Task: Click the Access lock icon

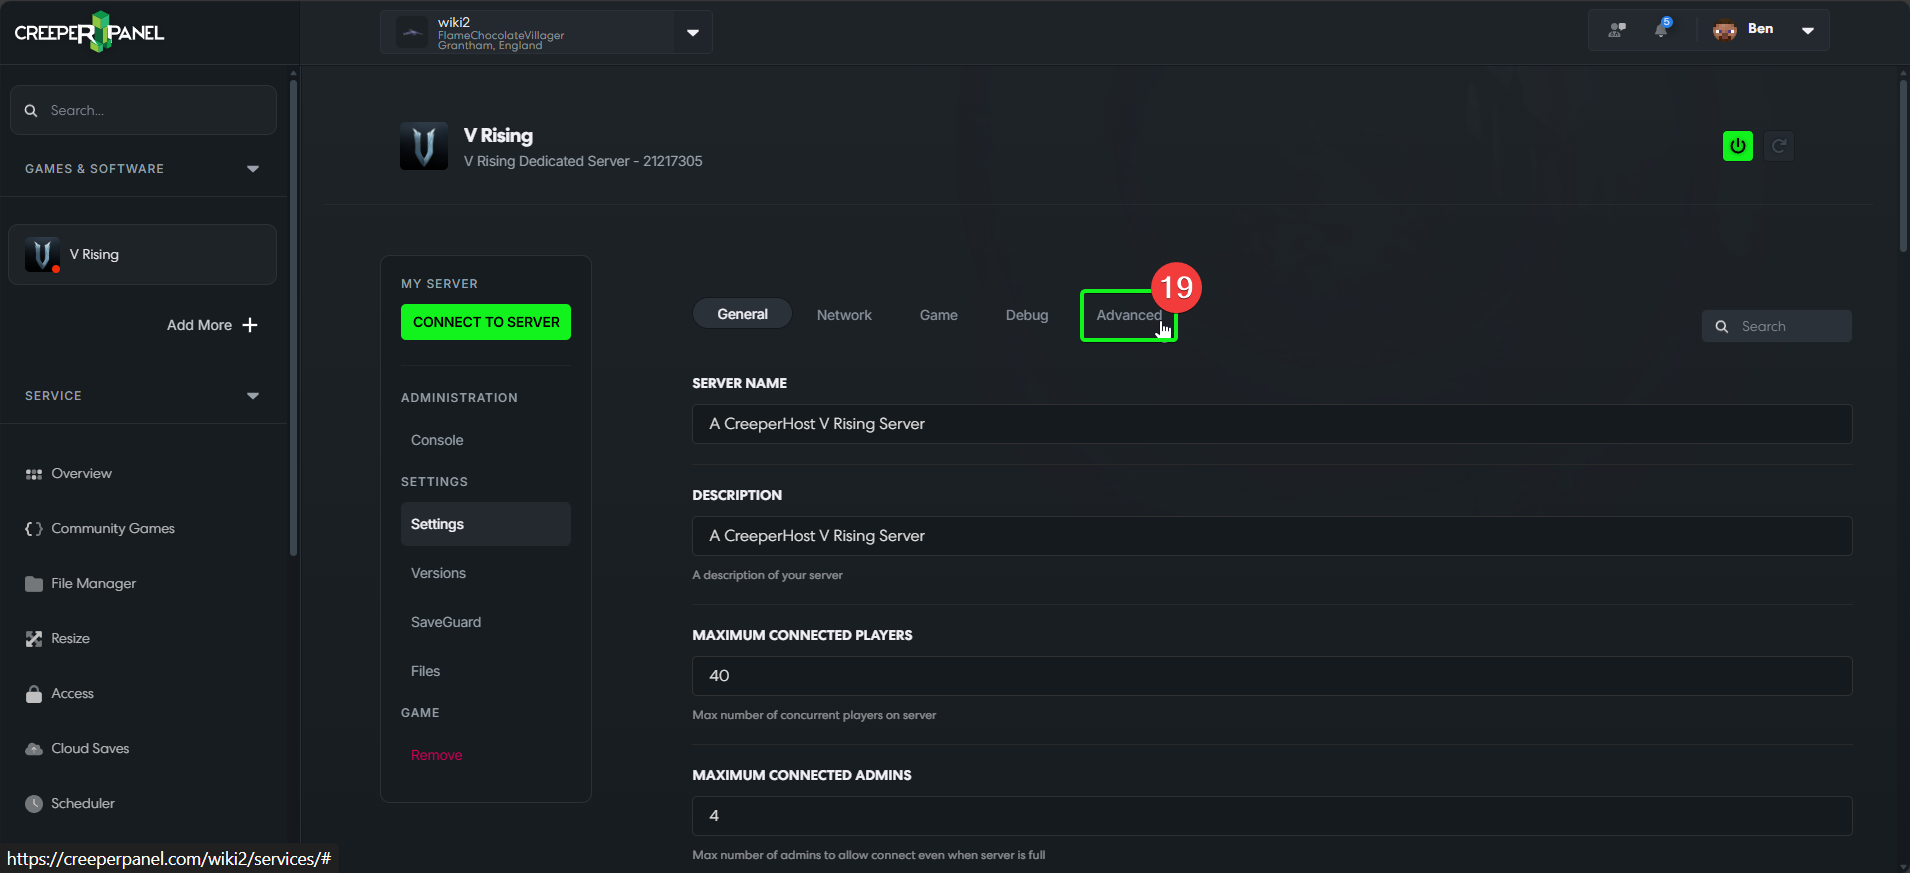Action: (34, 694)
